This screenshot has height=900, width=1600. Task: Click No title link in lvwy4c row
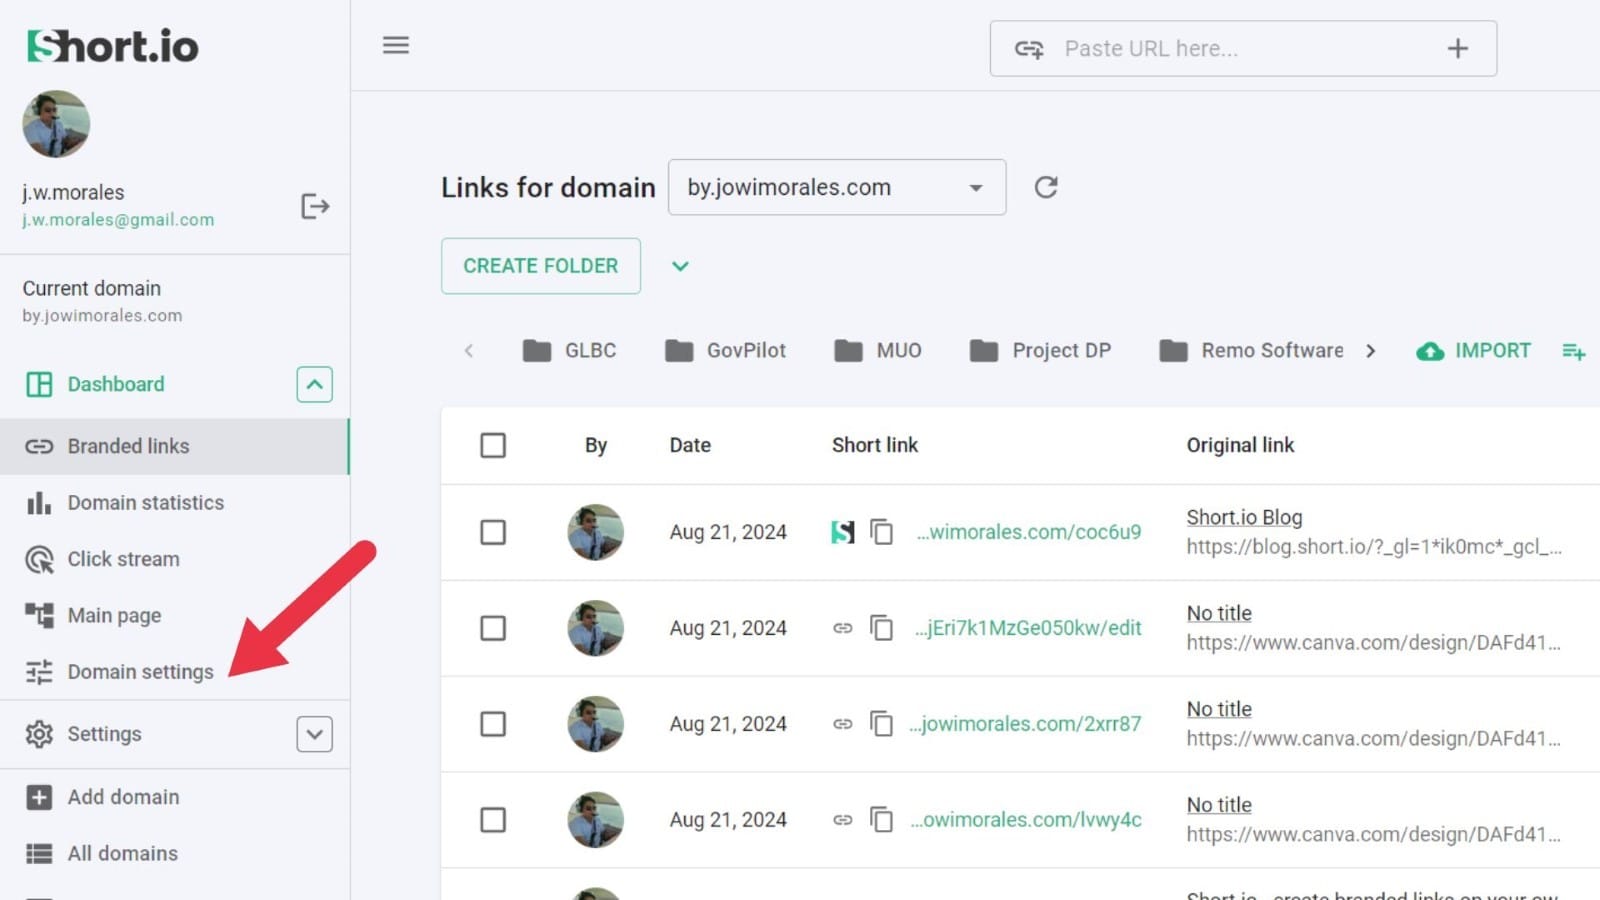(1219, 805)
